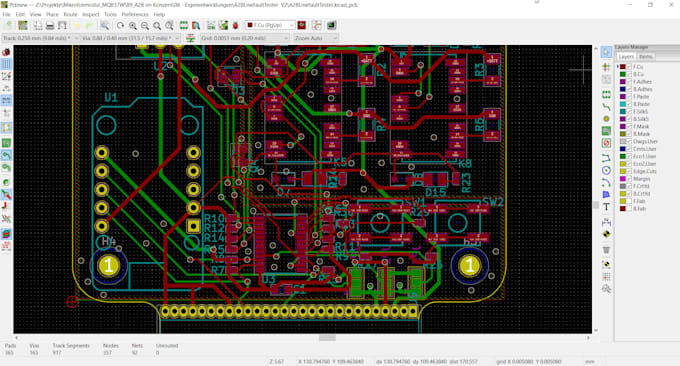Toggle high contrast display mode
This screenshot has height=366, width=680.
click(6, 219)
